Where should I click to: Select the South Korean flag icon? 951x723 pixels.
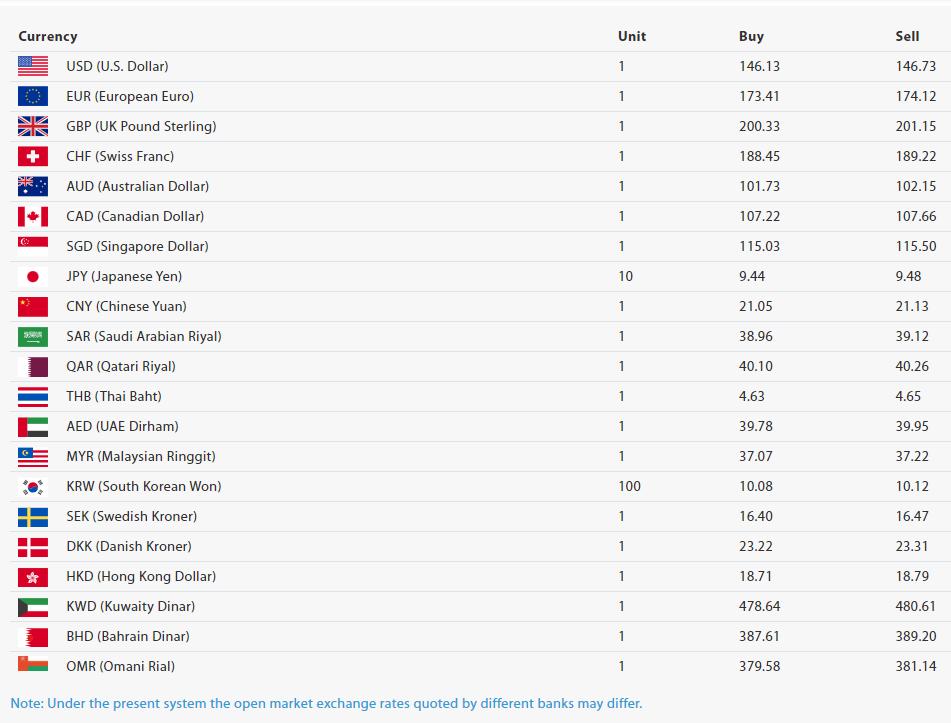point(33,486)
